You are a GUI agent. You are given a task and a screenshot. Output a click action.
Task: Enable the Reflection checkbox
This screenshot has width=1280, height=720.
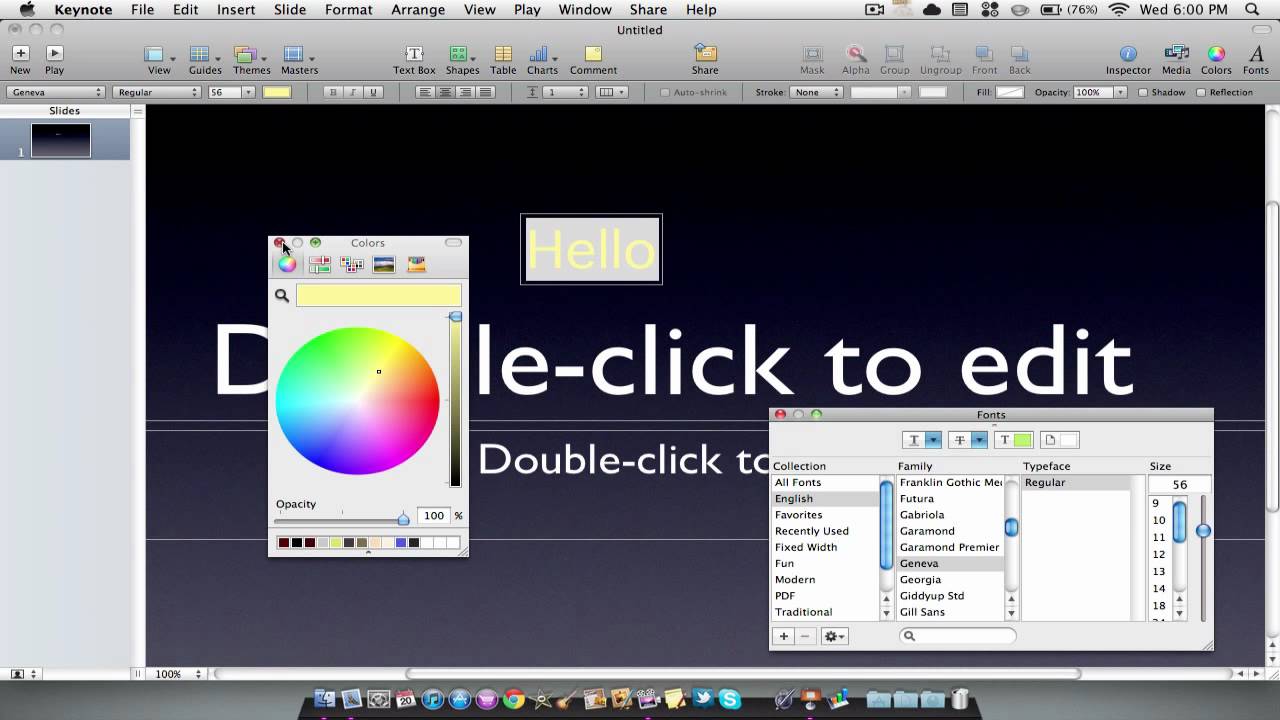coord(1201,92)
